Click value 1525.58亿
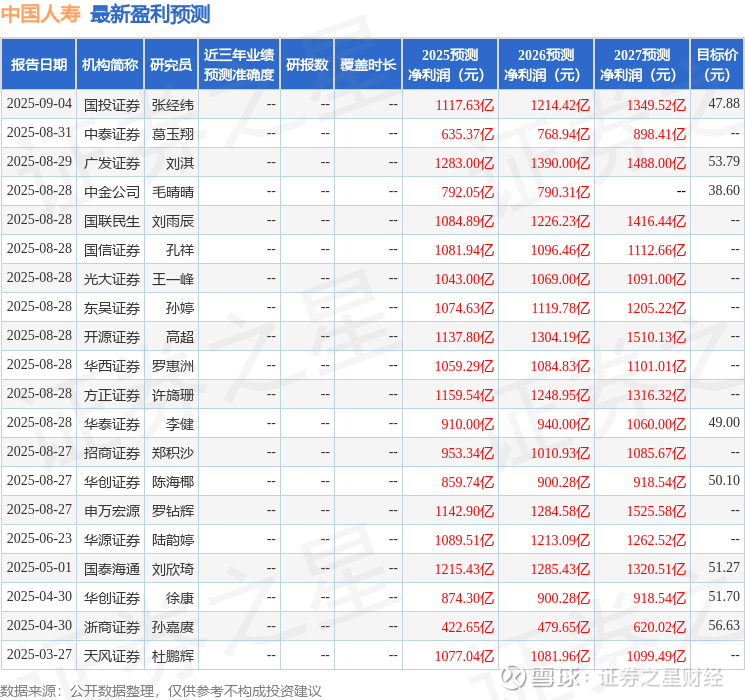745x700 pixels. tap(657, 511)
